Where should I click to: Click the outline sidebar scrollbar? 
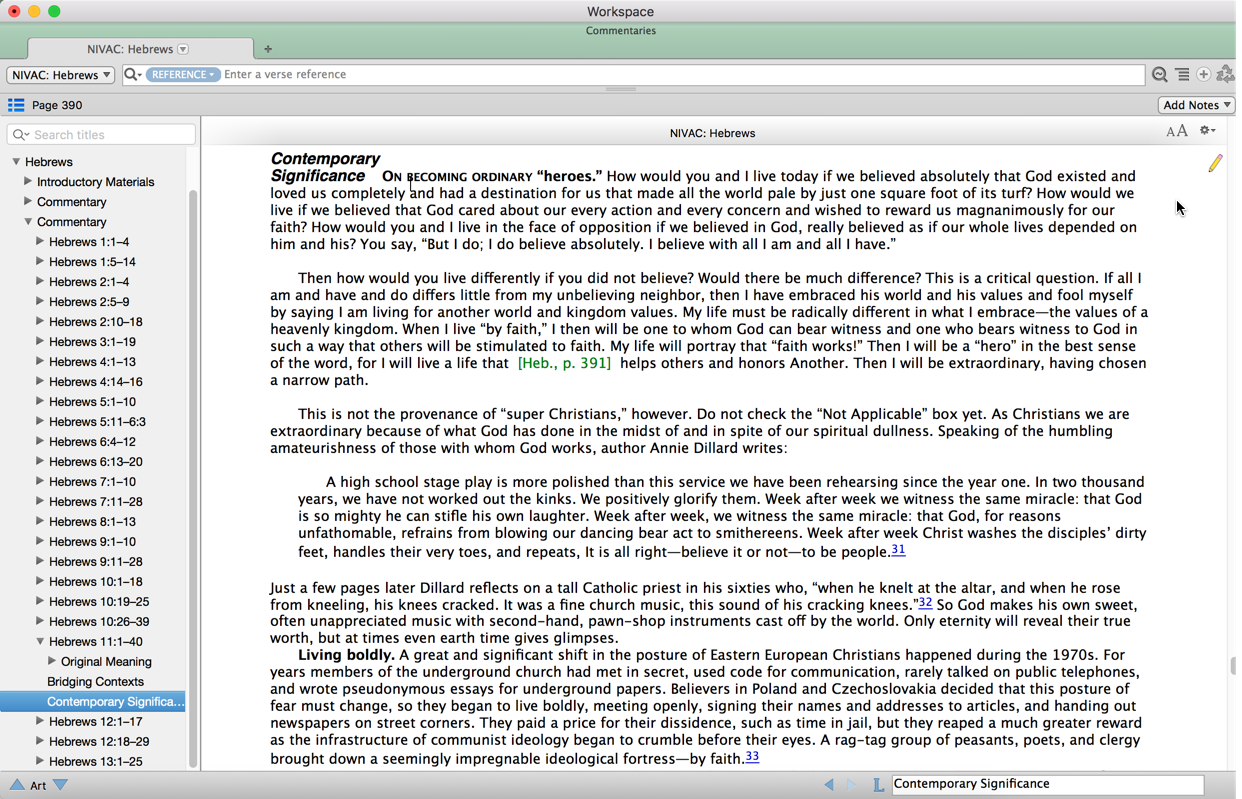pyautogui.click(x=193, y=480)
